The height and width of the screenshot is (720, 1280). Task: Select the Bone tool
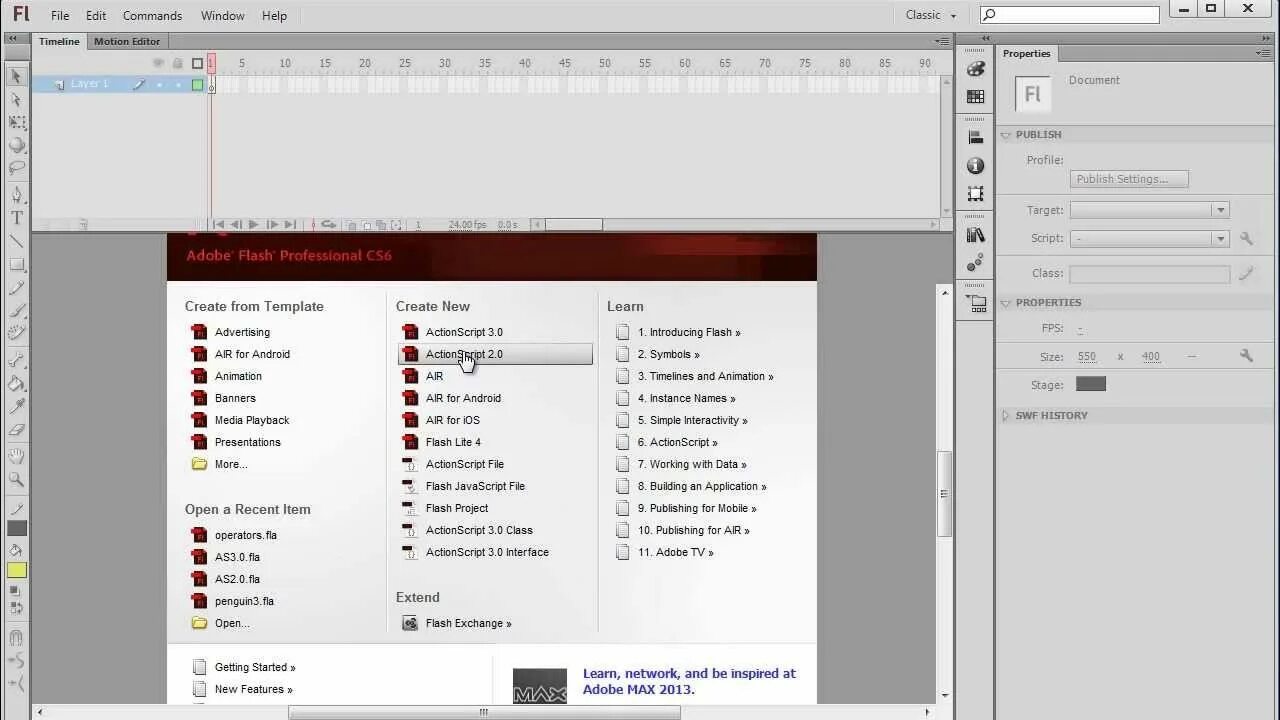(16, 360)
